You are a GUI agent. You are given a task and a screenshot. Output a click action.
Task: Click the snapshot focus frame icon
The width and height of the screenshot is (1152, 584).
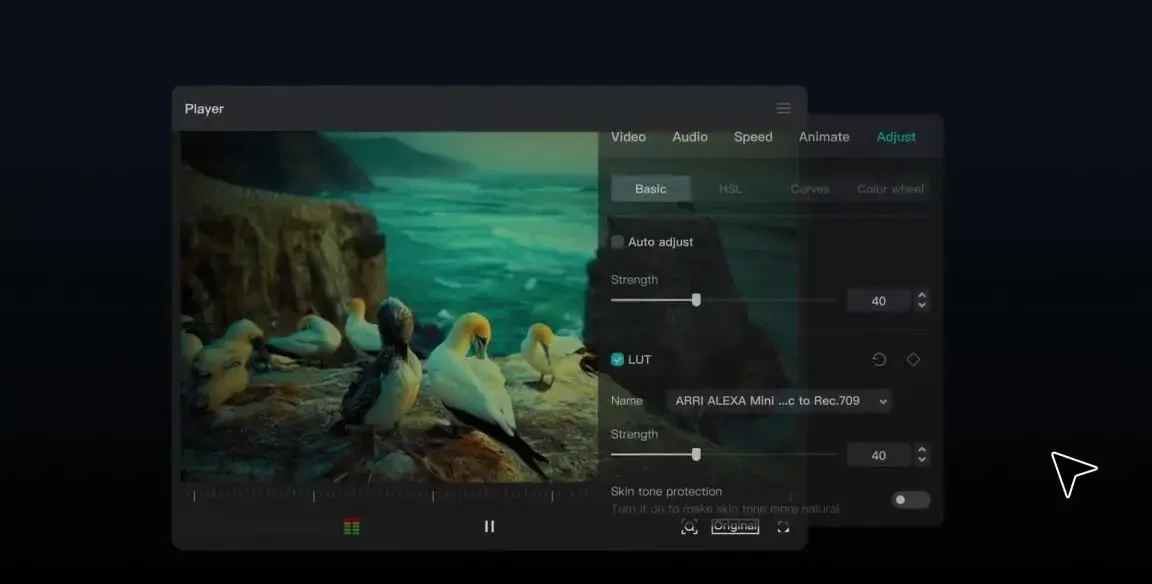click(x=689, y=527)
